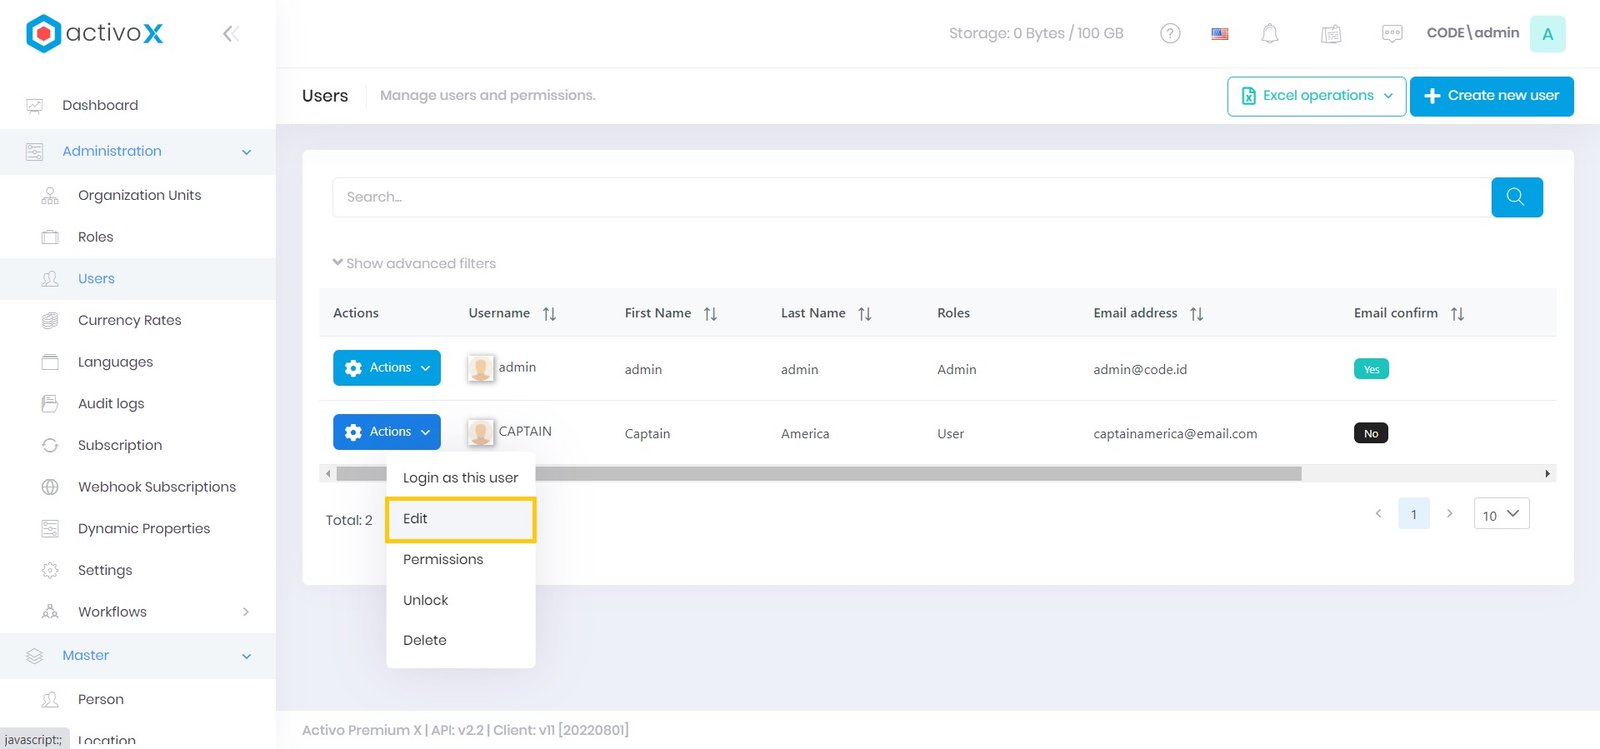The height and width of the screenshot is (749, 1600).
Task: Click the help question mark icon
Action: pyautogui.click(x=1170, y=33)
